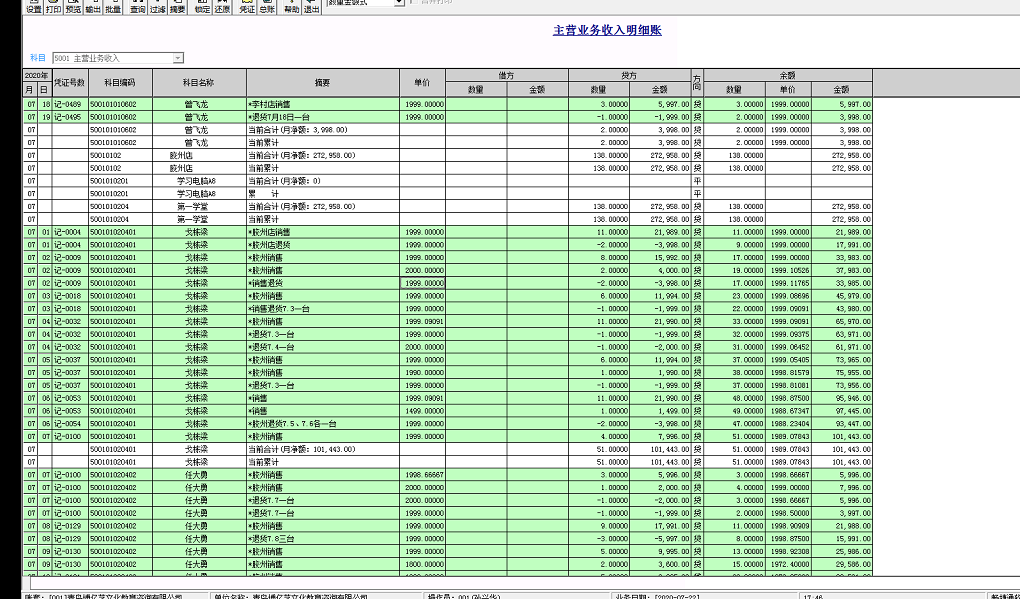Select unit price cell 1990.00000

pyautogui.click(x=422, y=373)
